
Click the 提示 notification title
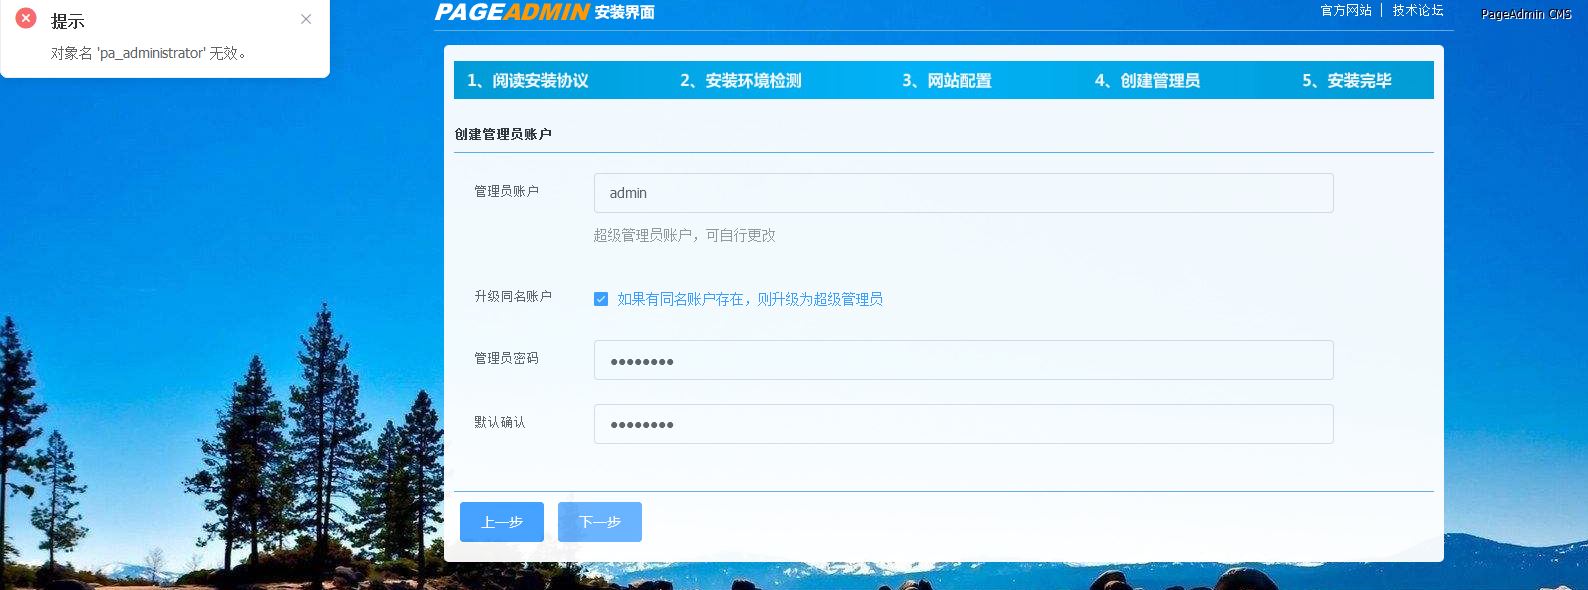tap(67, 21)
